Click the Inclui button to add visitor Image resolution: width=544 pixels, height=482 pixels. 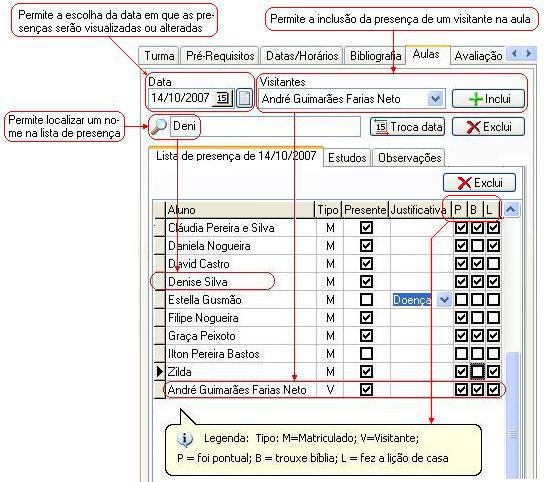pyautogui.click(x=488, y=99)
